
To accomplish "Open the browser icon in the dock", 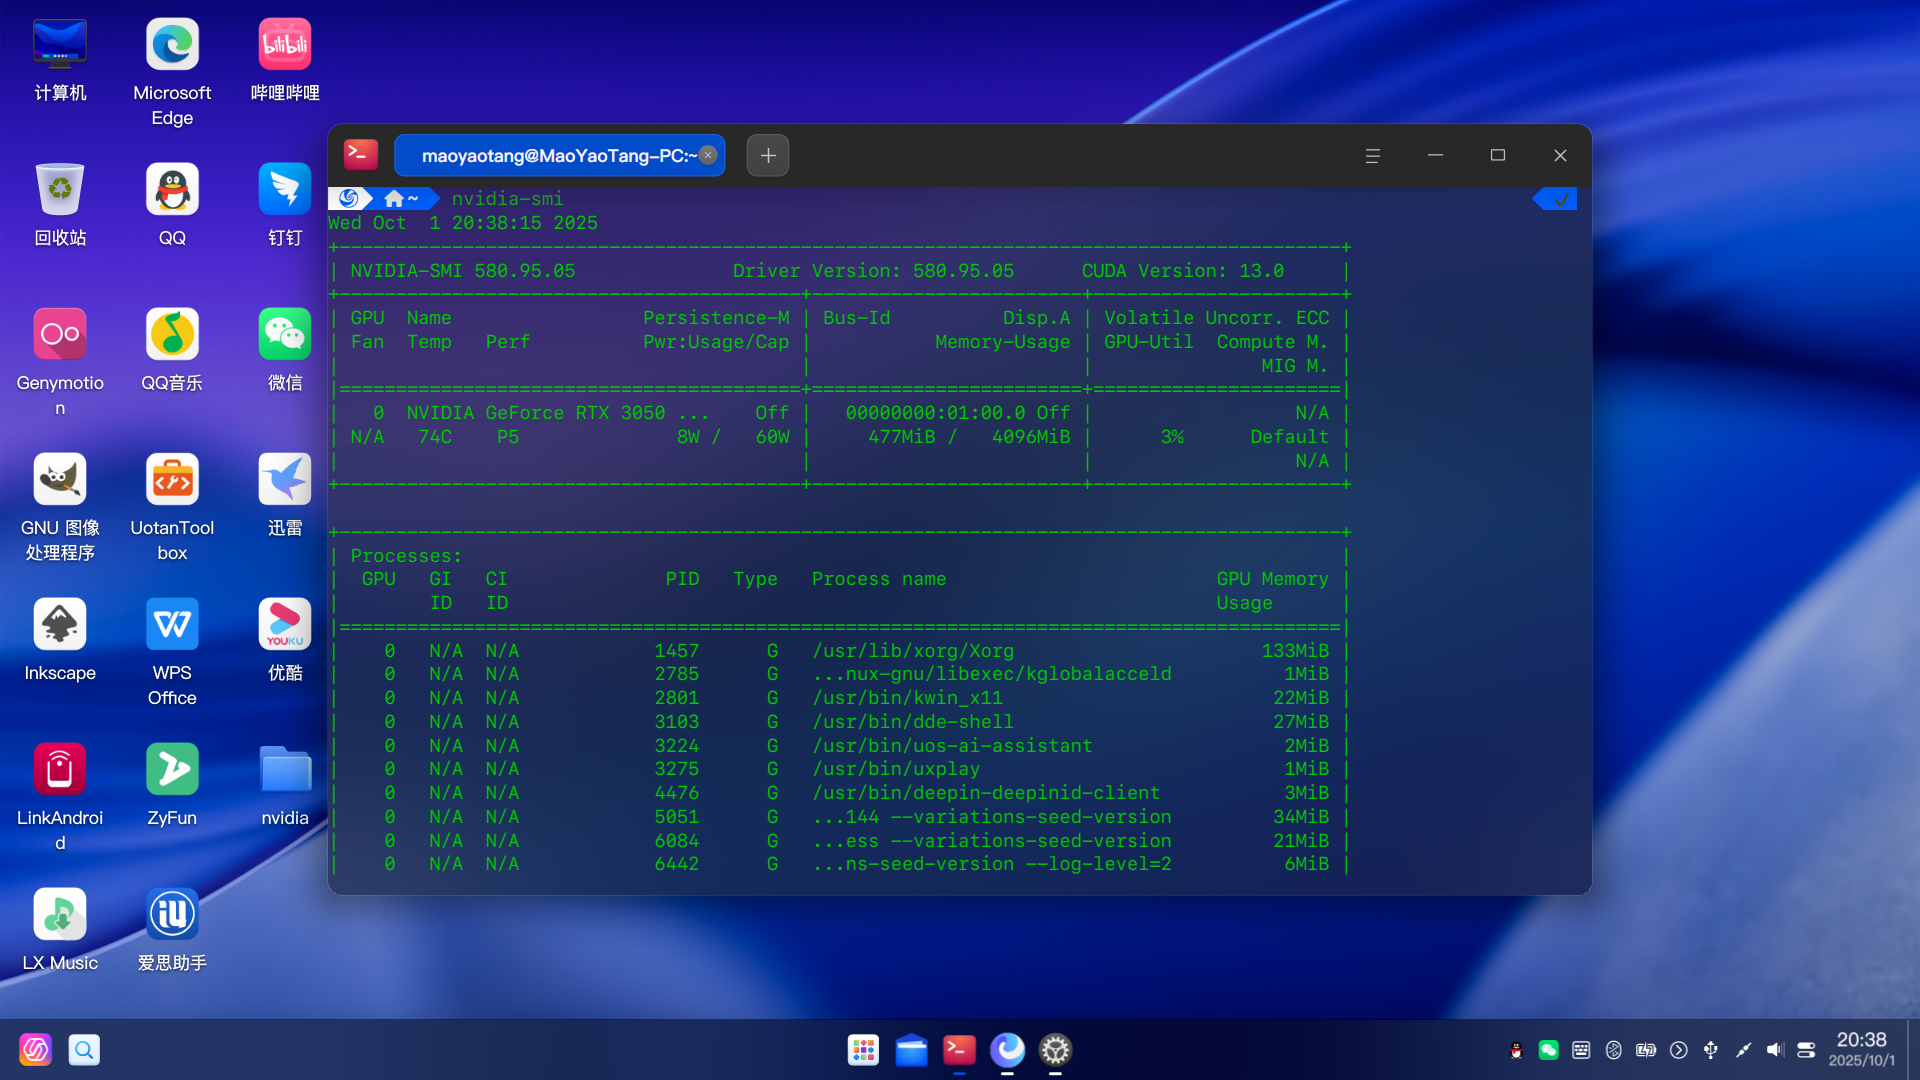I will tap(1007, 1050).
